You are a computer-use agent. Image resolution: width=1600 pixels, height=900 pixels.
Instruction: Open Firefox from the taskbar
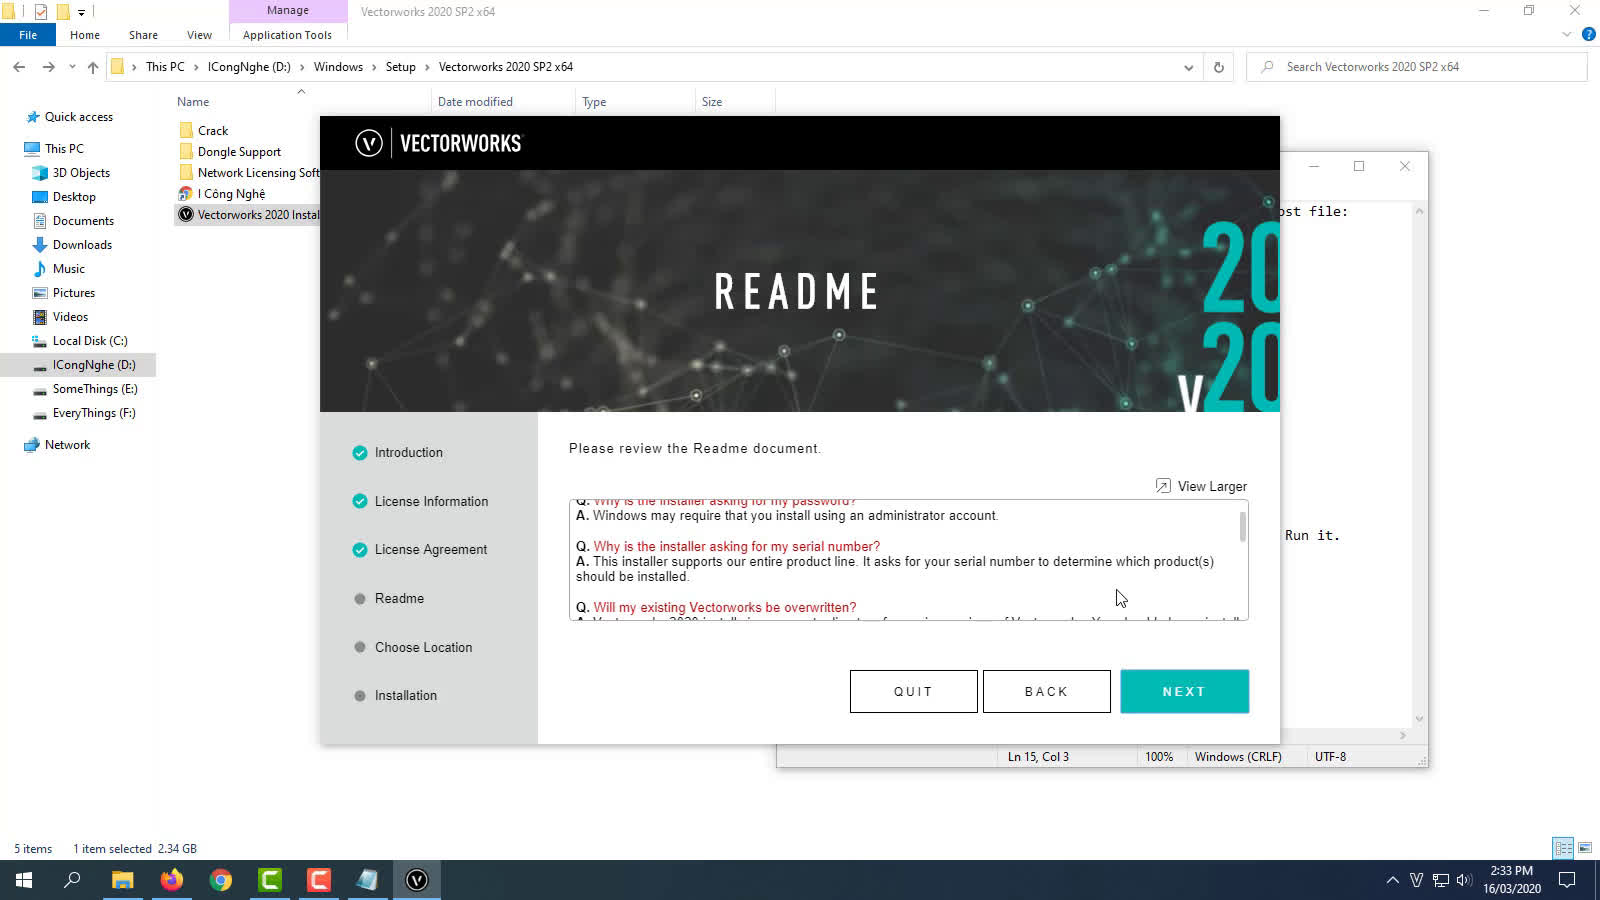point(172,880)
